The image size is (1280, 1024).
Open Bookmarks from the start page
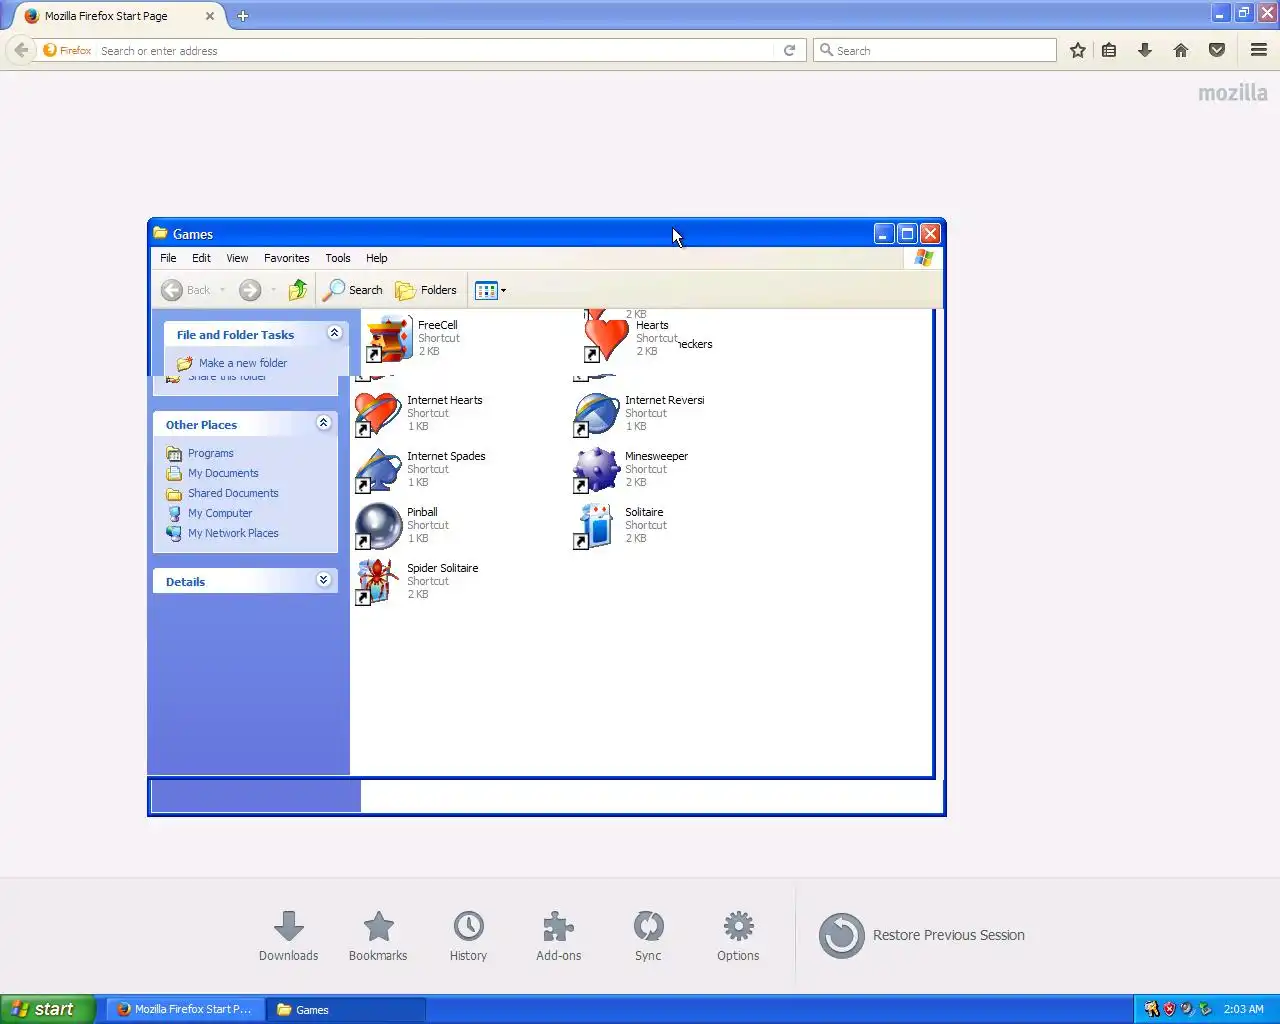(x=378, y=936)
